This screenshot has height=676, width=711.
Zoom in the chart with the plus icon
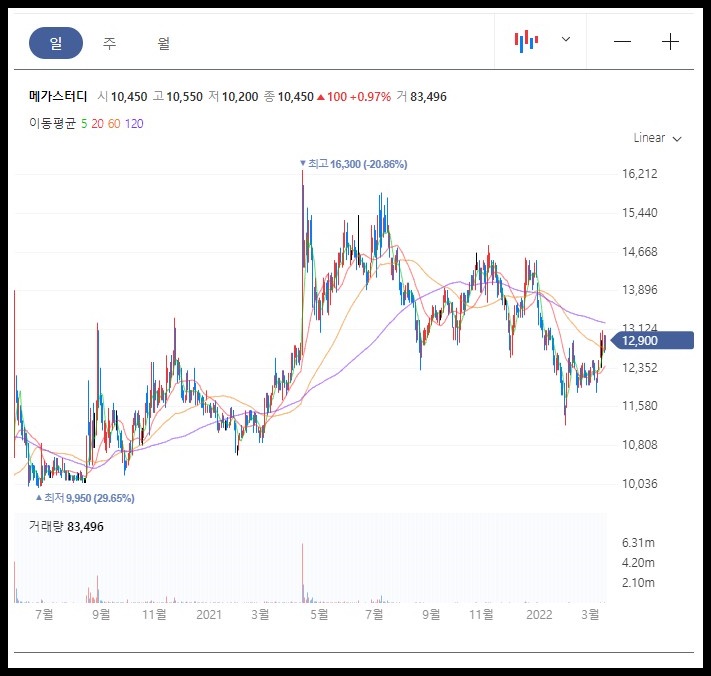670,42
